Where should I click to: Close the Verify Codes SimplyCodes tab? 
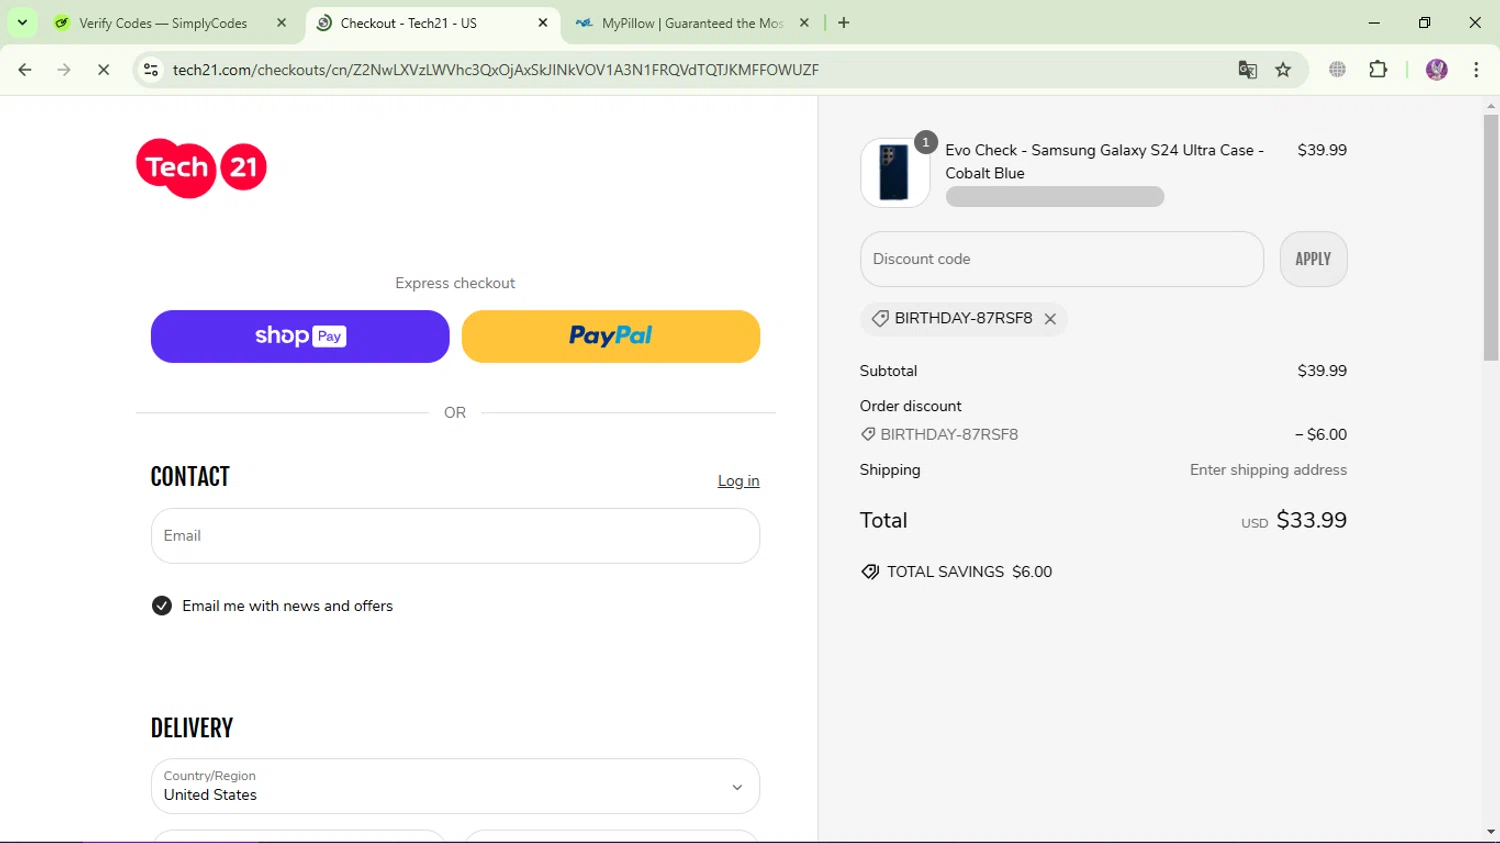click(281, 23)
